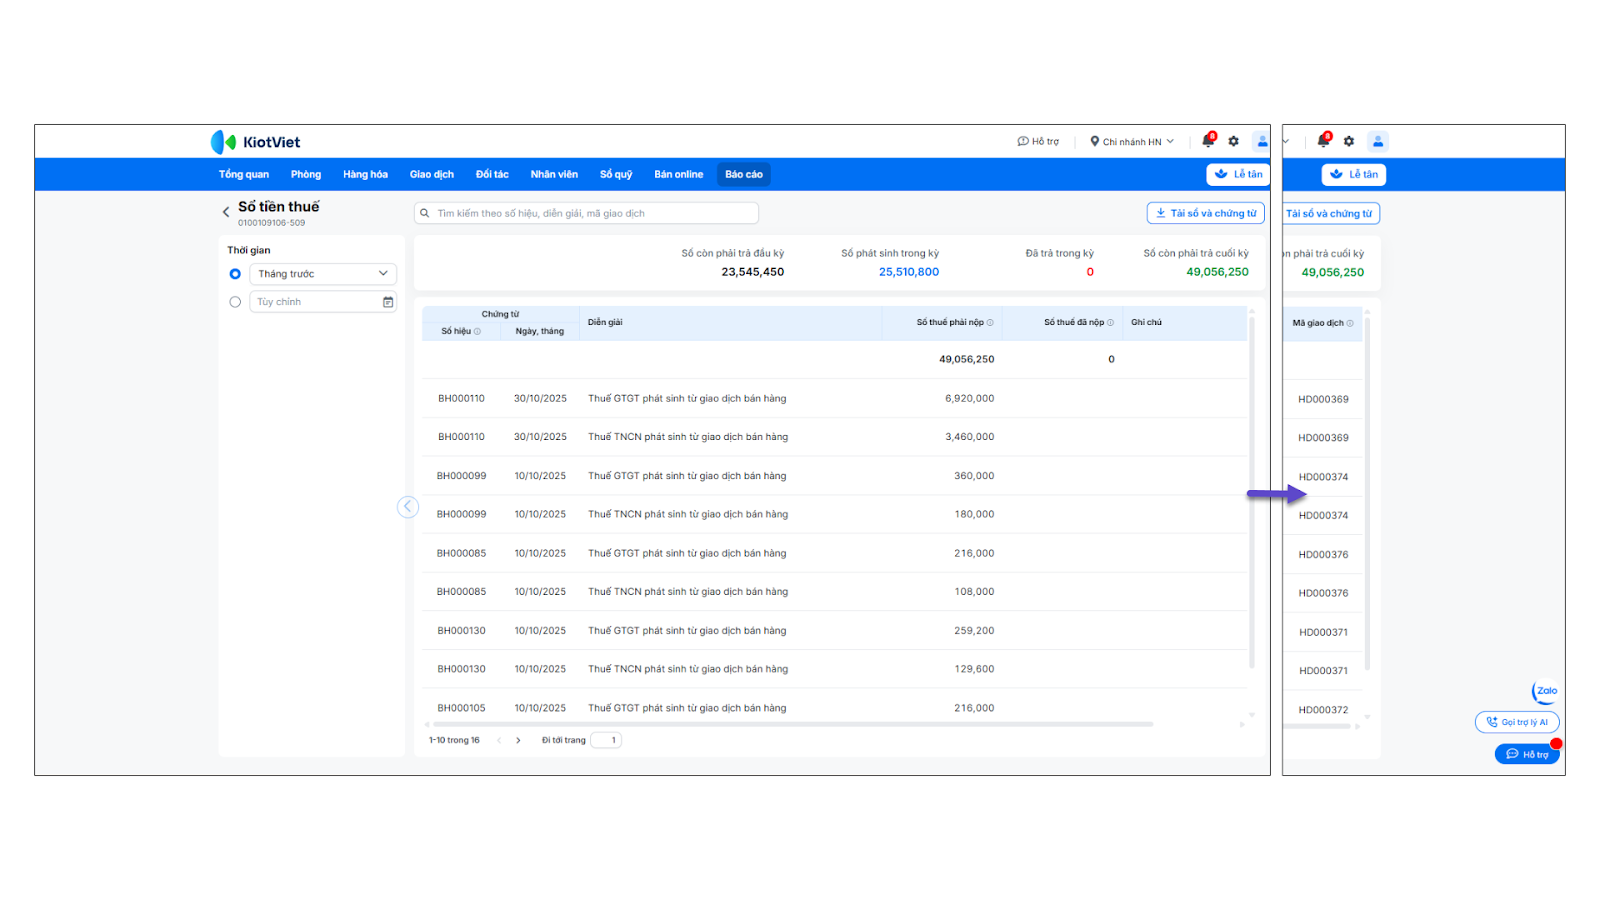Click vertical scrollbar in right-side cropped panel
This screenshot has height=900, width=1600.
click(1367, 495)
